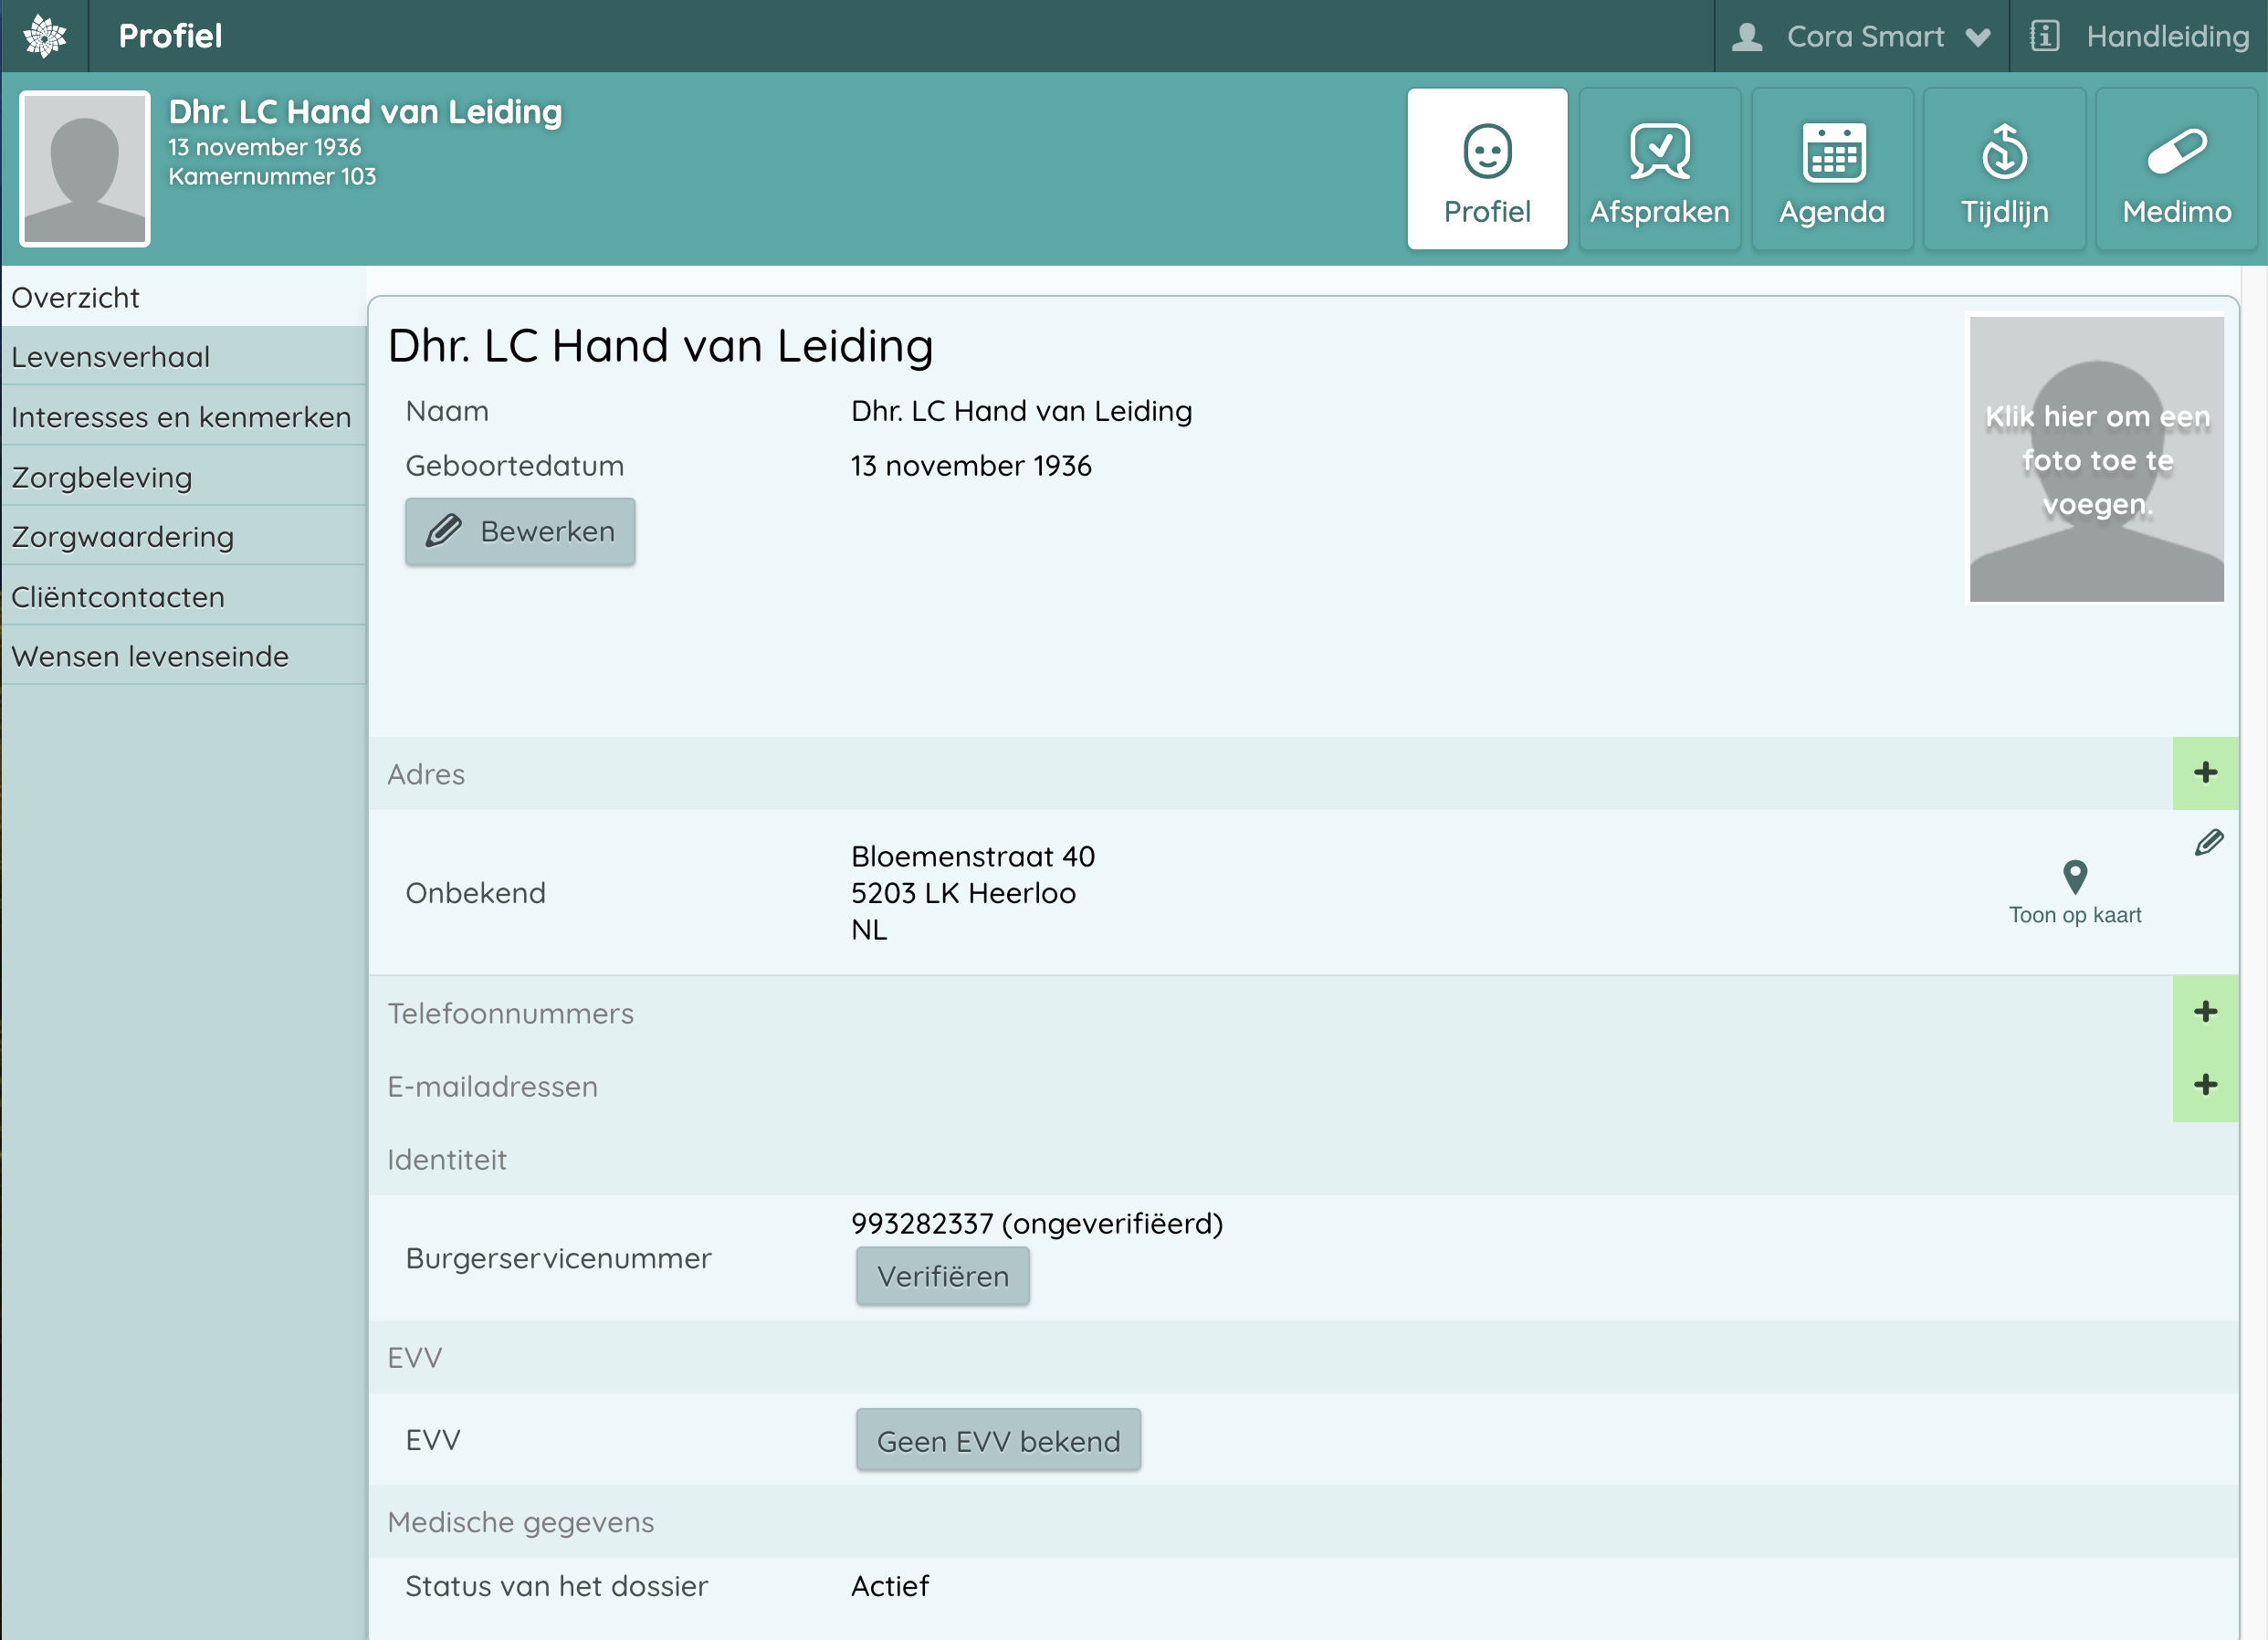Viewport: 2268px width, 1640px height.
Task: Select the Profiel tab
Action: pyautogui.click(x=1487, y=170)
